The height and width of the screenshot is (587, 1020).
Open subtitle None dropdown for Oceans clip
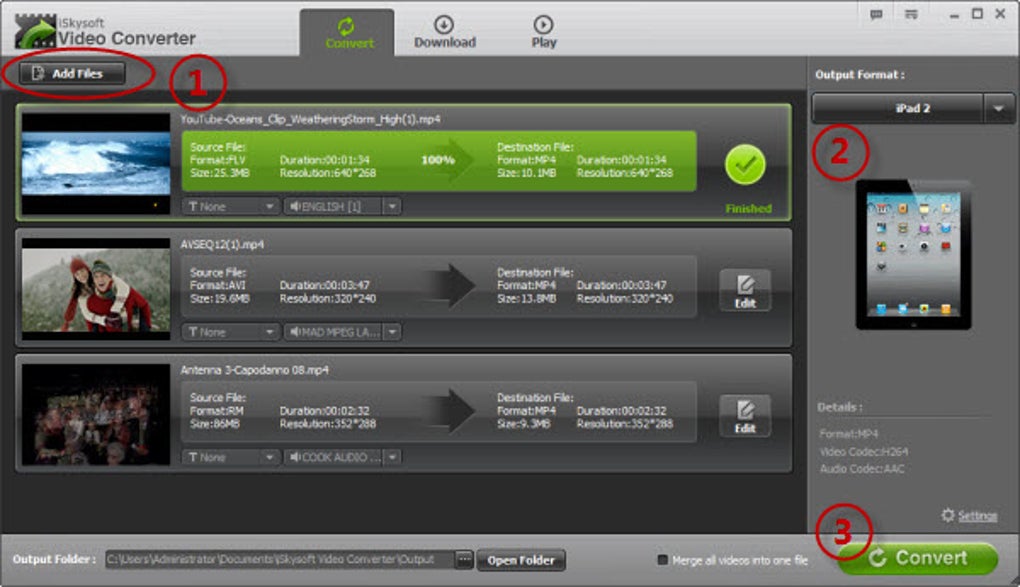pos(230,206)
